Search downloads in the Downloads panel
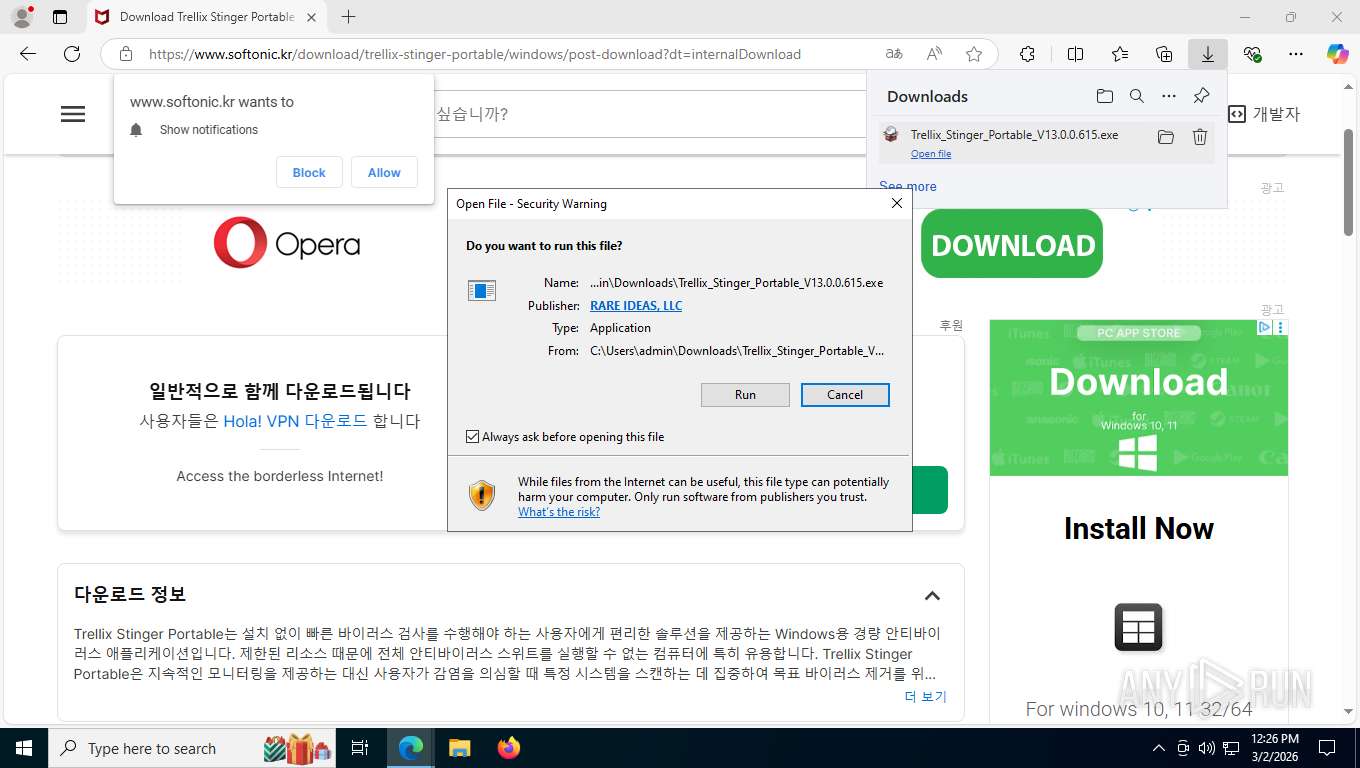The height and width of the screenshot is (768, 1360). tap(1137, 96)
